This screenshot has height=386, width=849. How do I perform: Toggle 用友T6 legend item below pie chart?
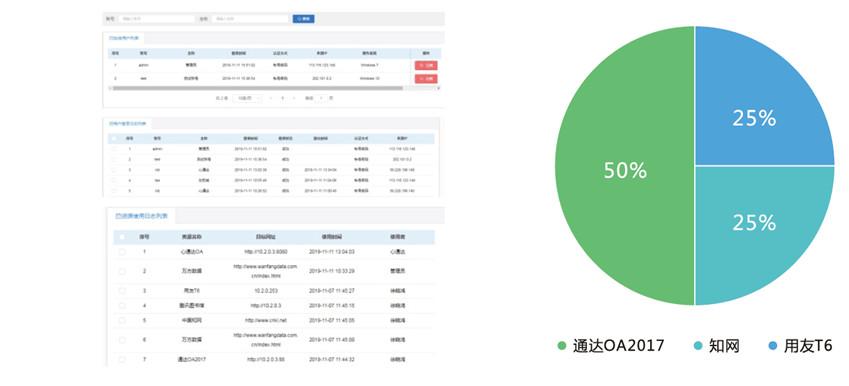pyautogui.click(x=800, y=345)
